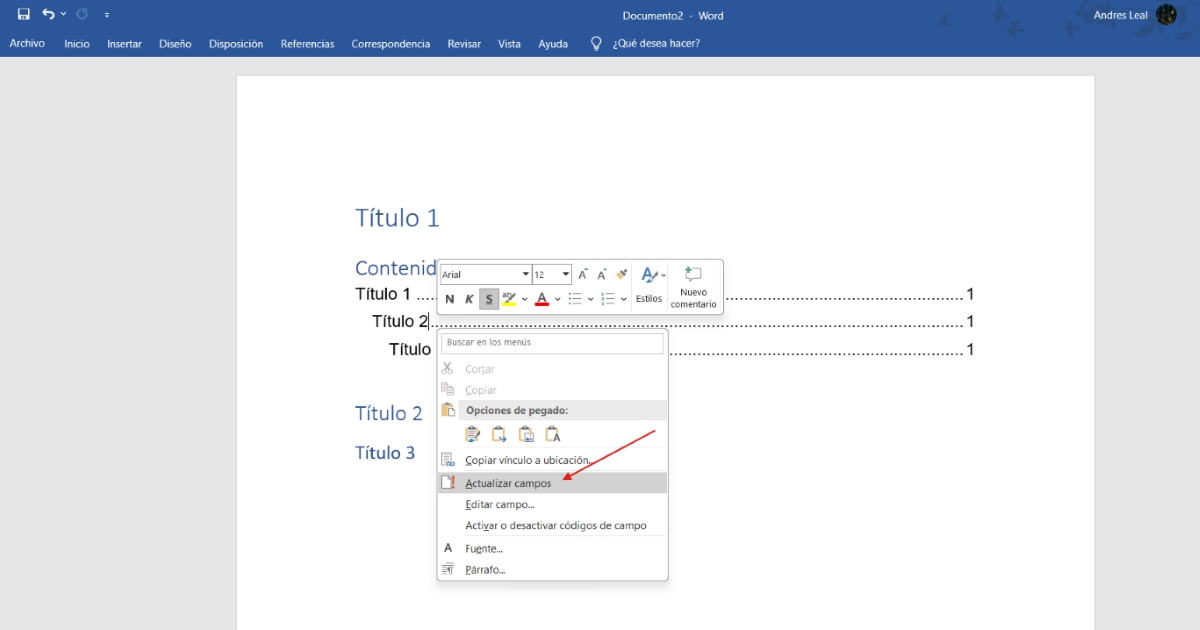
Task: Choose the keep text only paste option
Action: coord(553,434)
